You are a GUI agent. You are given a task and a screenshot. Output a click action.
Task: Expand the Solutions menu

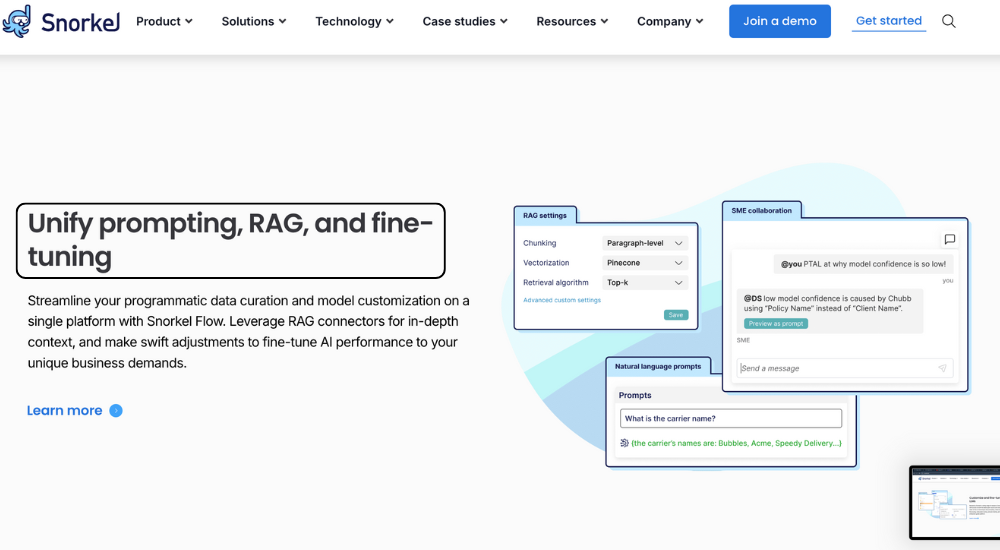click(254, 21)
